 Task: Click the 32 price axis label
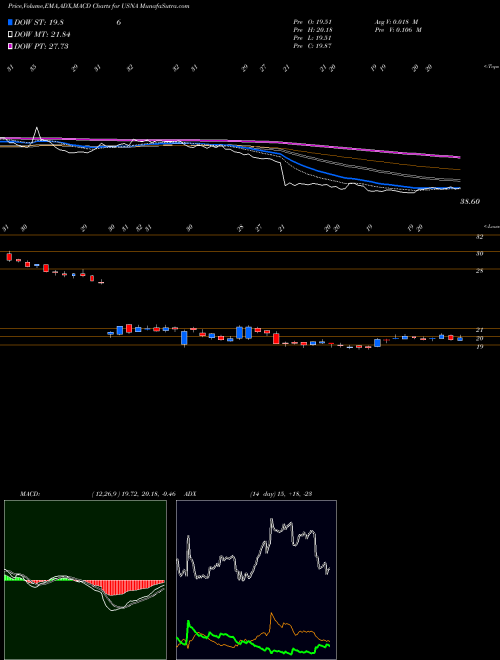tap(479, 237)
